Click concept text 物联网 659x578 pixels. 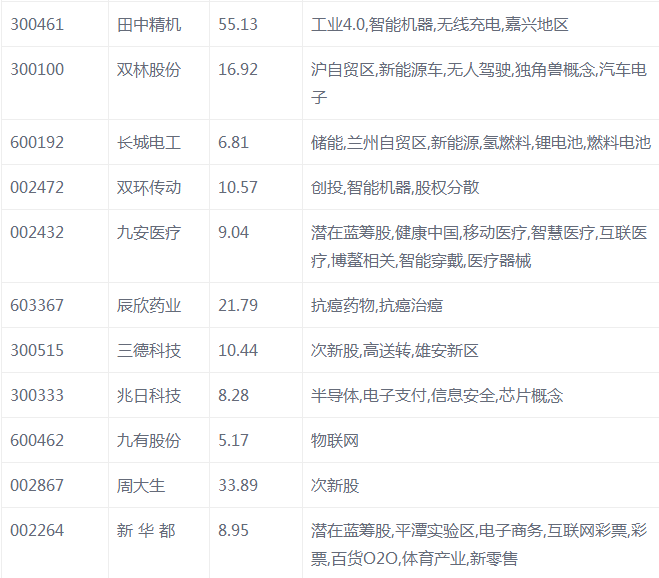coord(335,440)
